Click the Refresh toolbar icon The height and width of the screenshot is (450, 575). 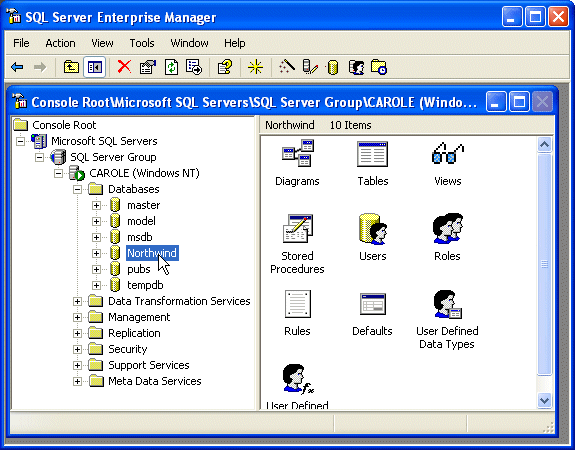pos(171,67)
